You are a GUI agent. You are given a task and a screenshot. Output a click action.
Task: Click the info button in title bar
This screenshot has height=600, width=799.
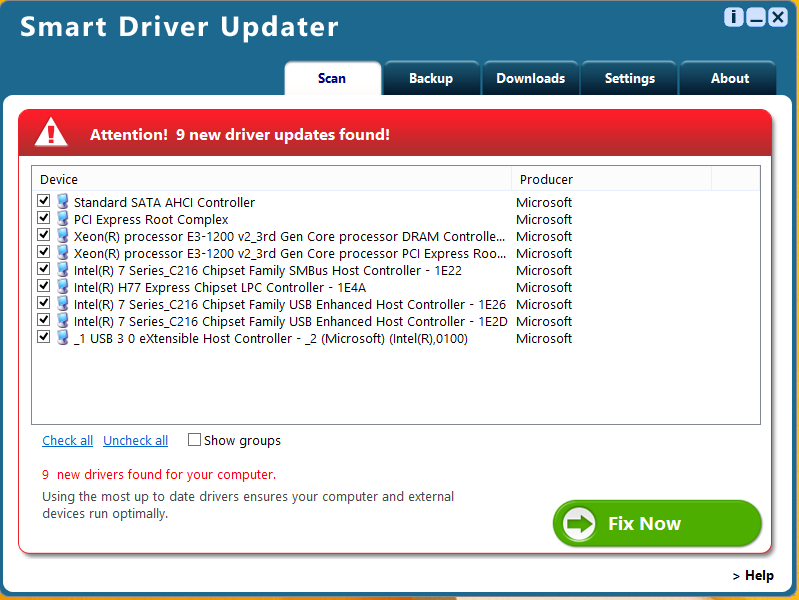coord(733,17)
